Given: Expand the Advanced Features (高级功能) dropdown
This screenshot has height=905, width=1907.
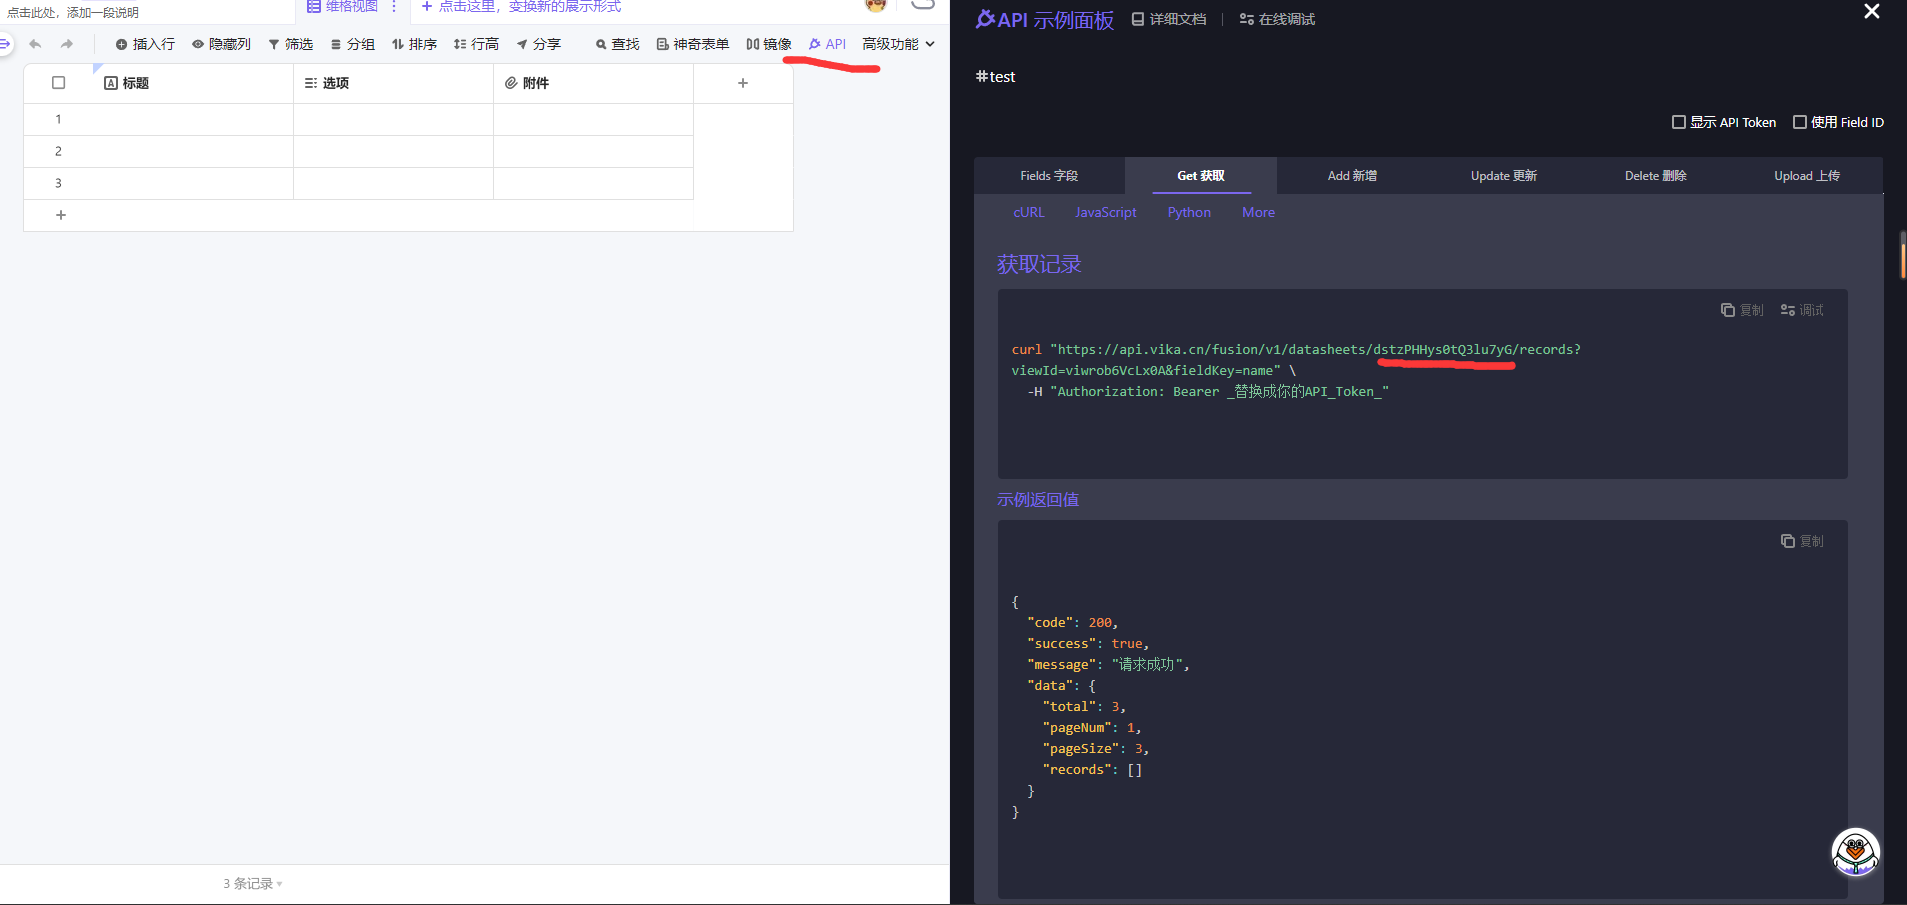Looking at the screenshot, I should pyautogui.click(x=898, y=44).
